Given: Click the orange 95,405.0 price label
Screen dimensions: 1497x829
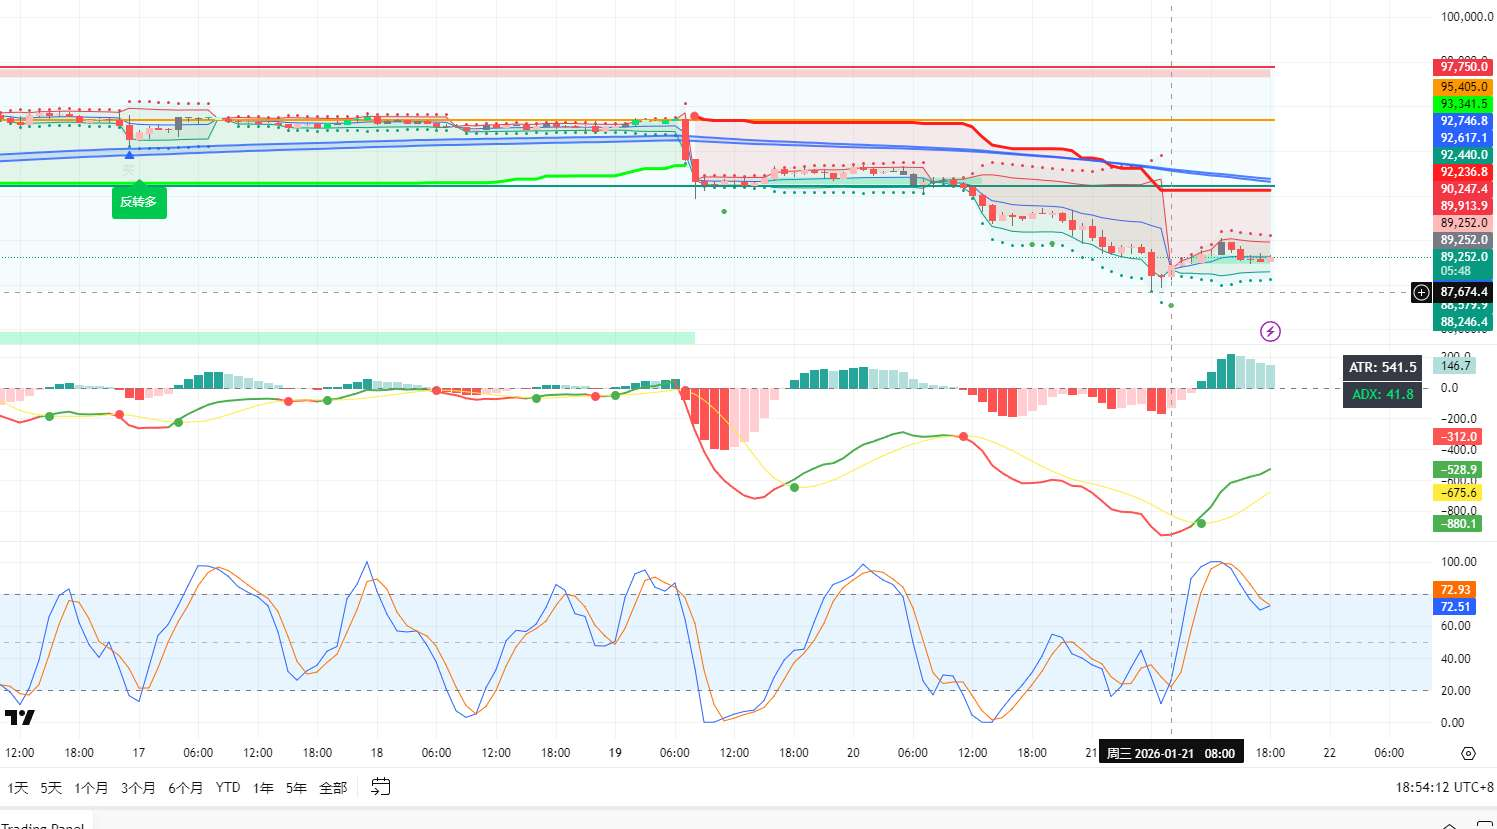Looking at the screenshot, I should click(1463, 87).
